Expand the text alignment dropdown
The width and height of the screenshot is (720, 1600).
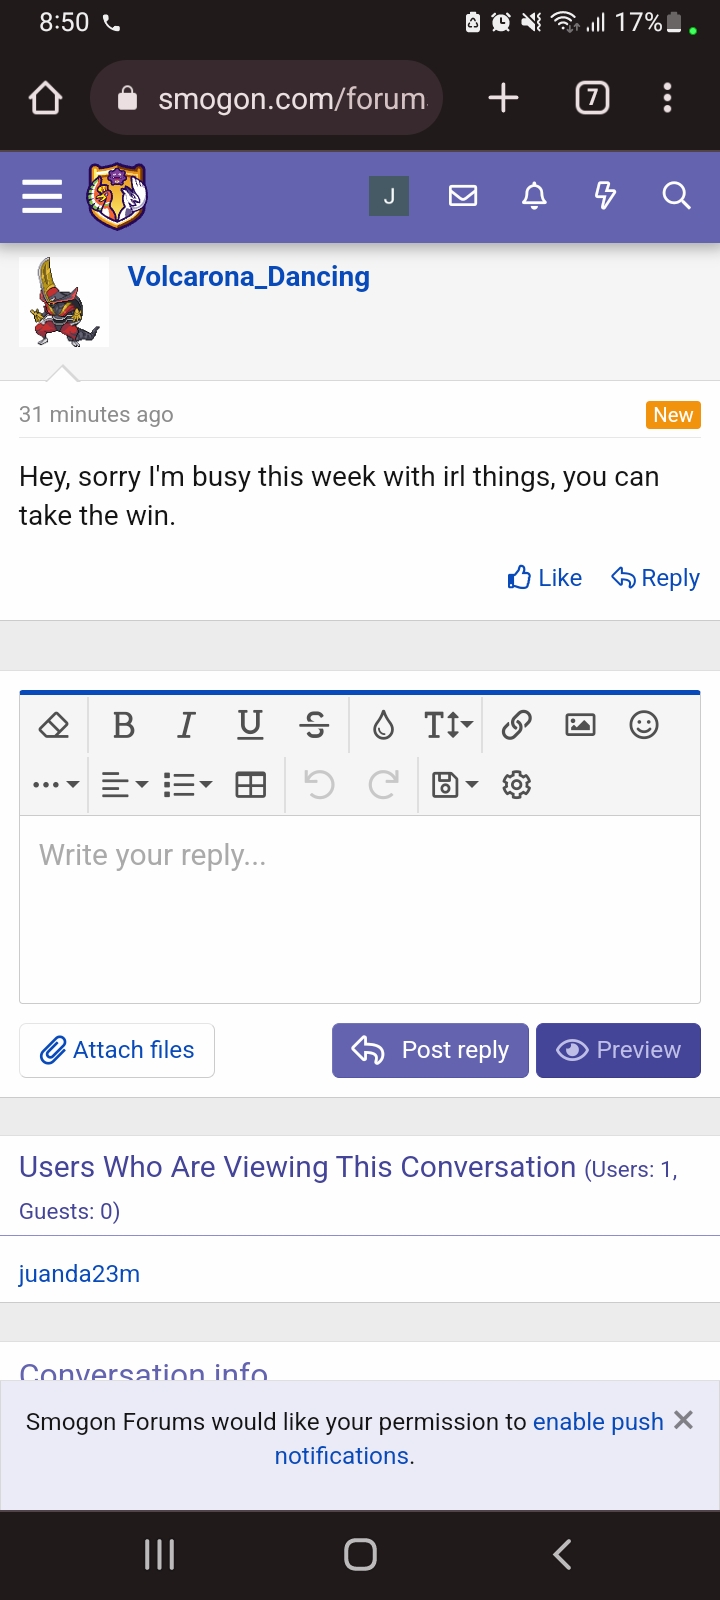coord(125,785)
